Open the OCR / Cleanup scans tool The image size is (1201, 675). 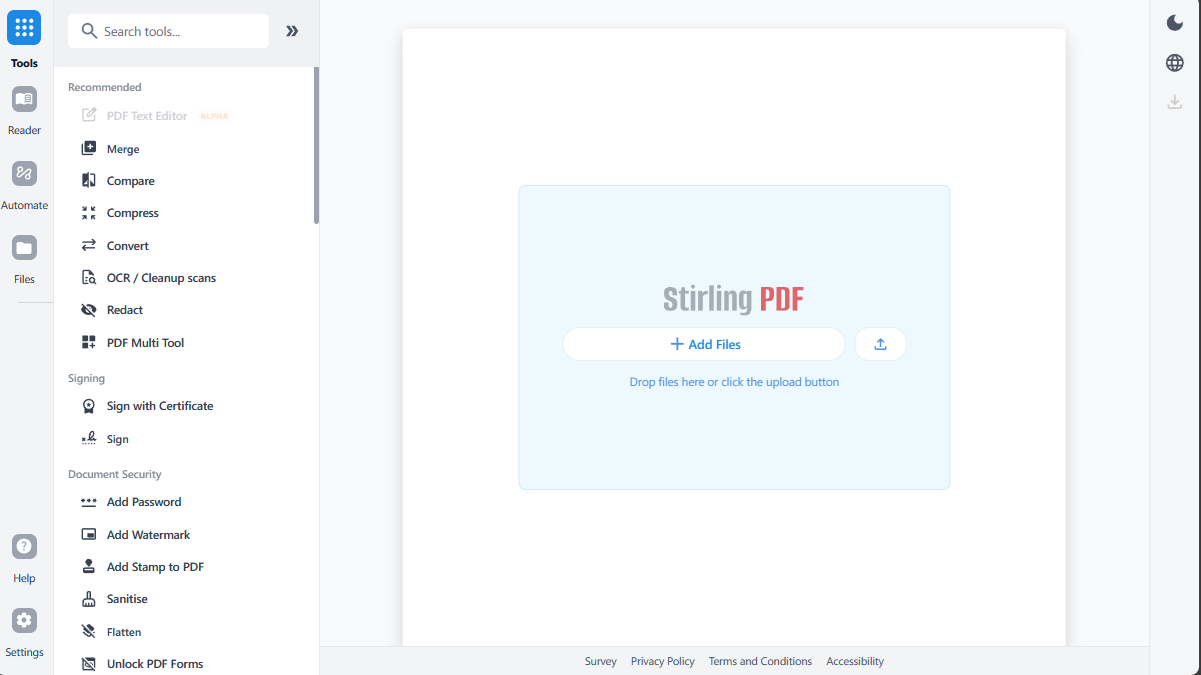(x=161, y=277)
